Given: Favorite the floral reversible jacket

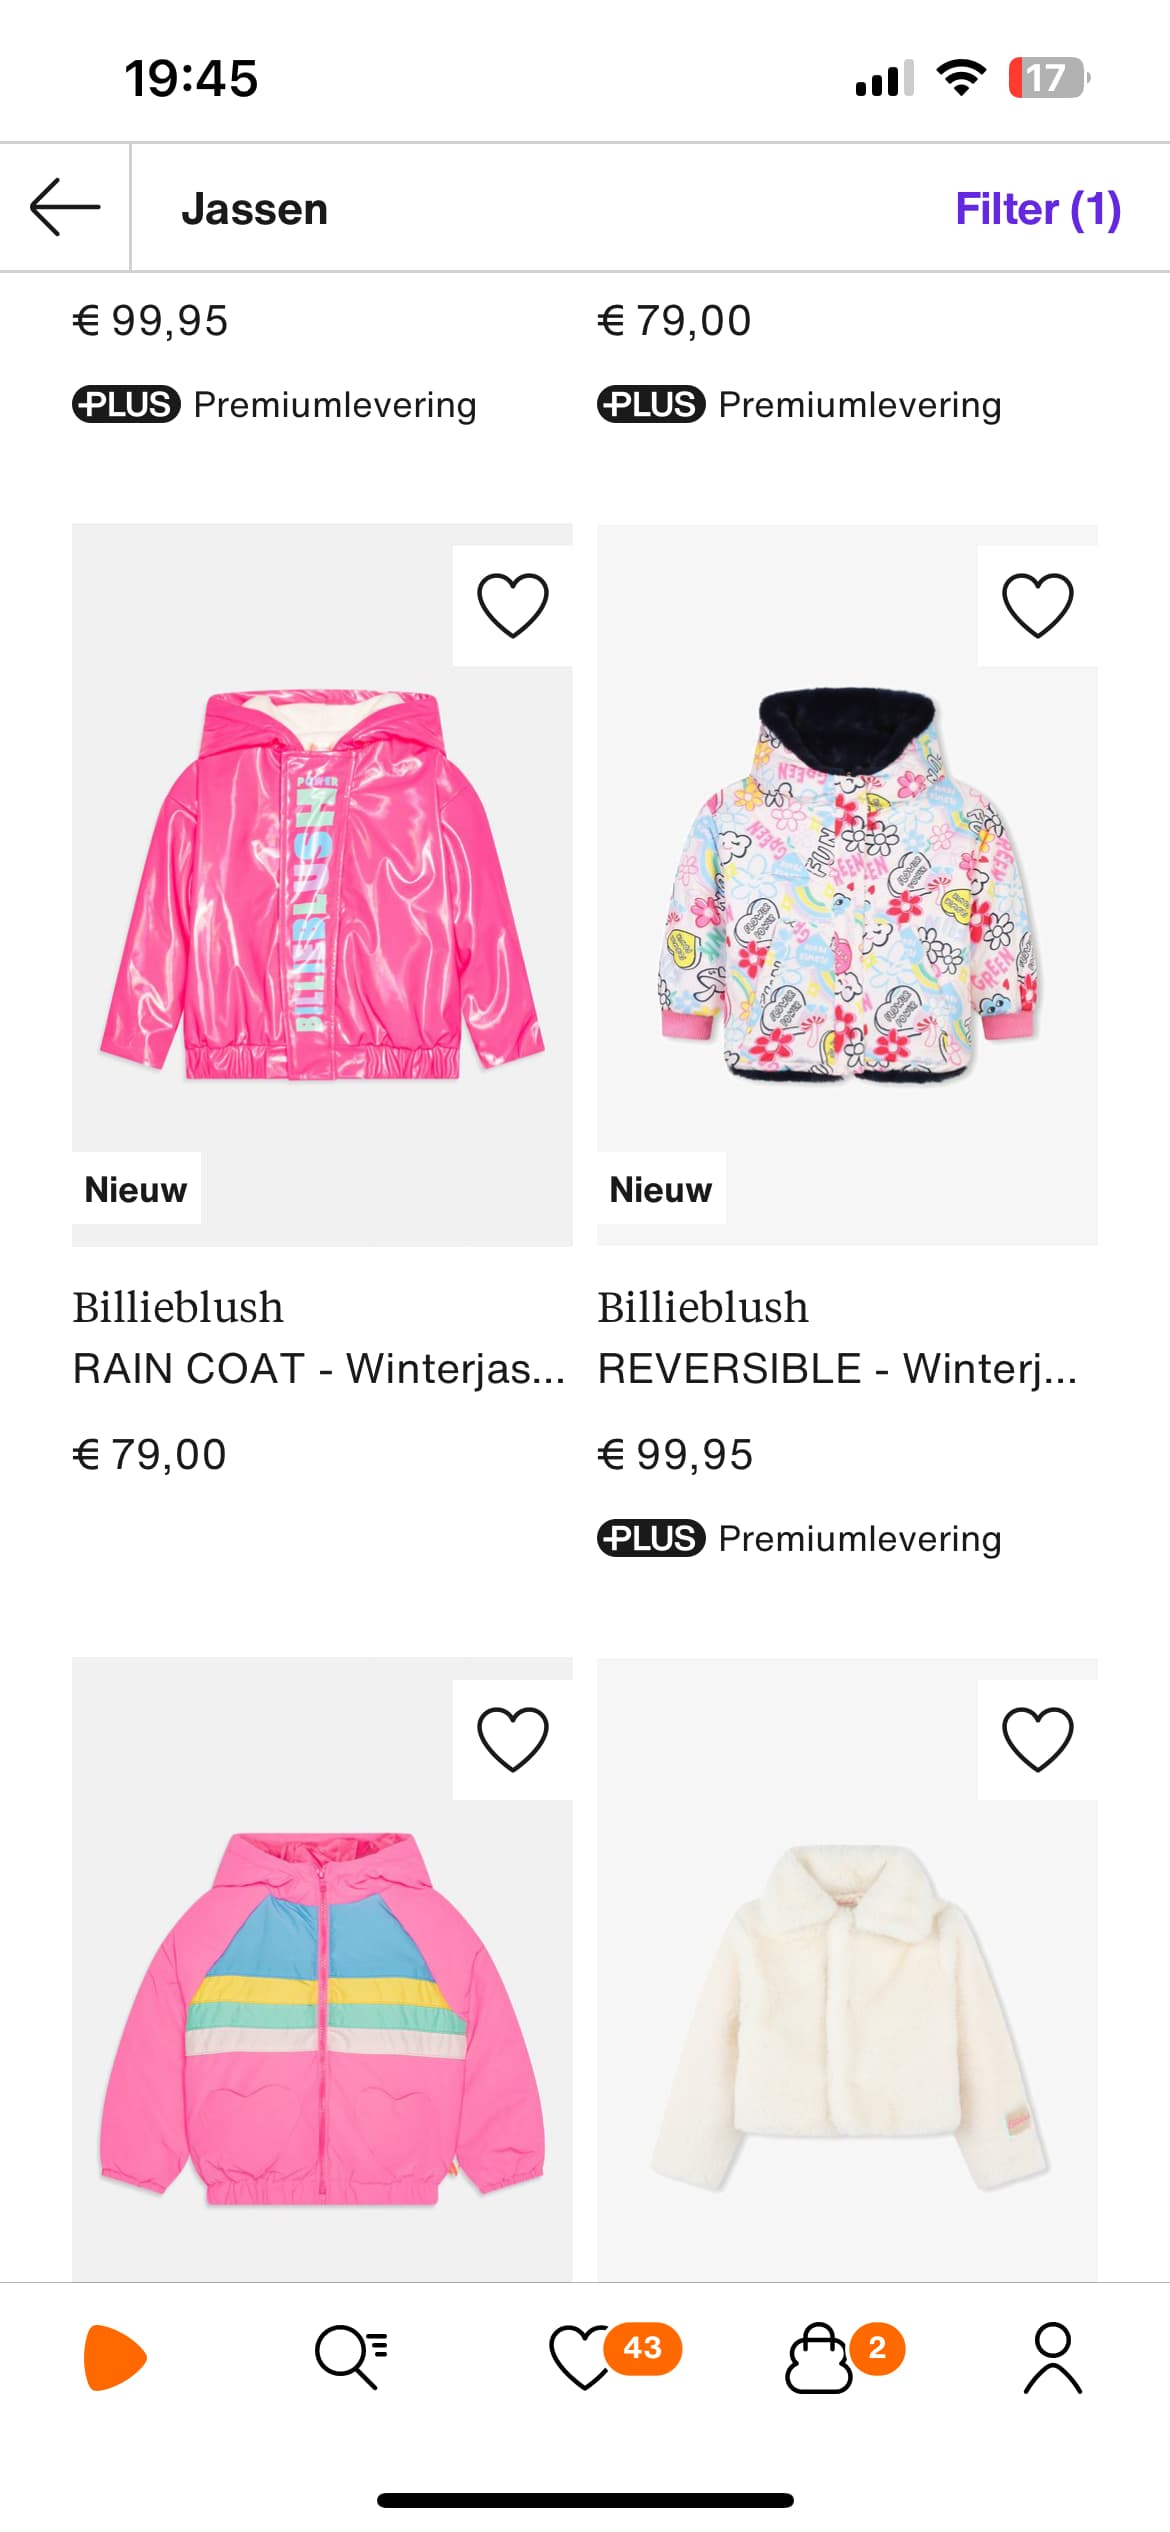Looking at the screenshot, I should [x=1038, y=605].
